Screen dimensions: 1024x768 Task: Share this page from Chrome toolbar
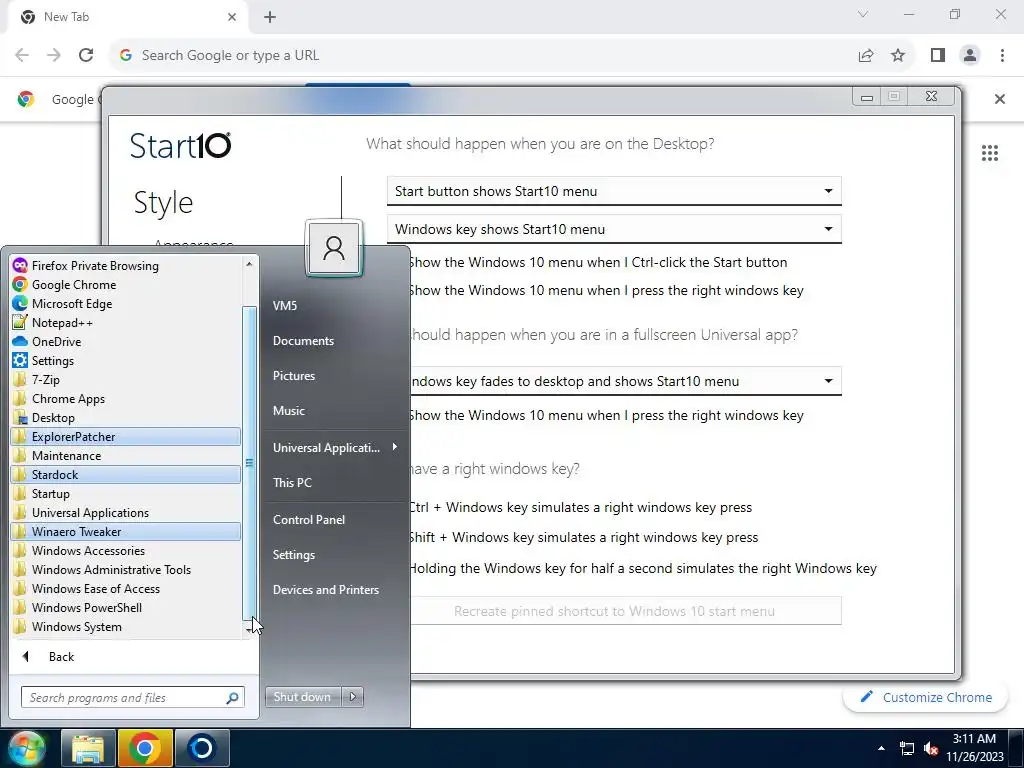(866, 56)
